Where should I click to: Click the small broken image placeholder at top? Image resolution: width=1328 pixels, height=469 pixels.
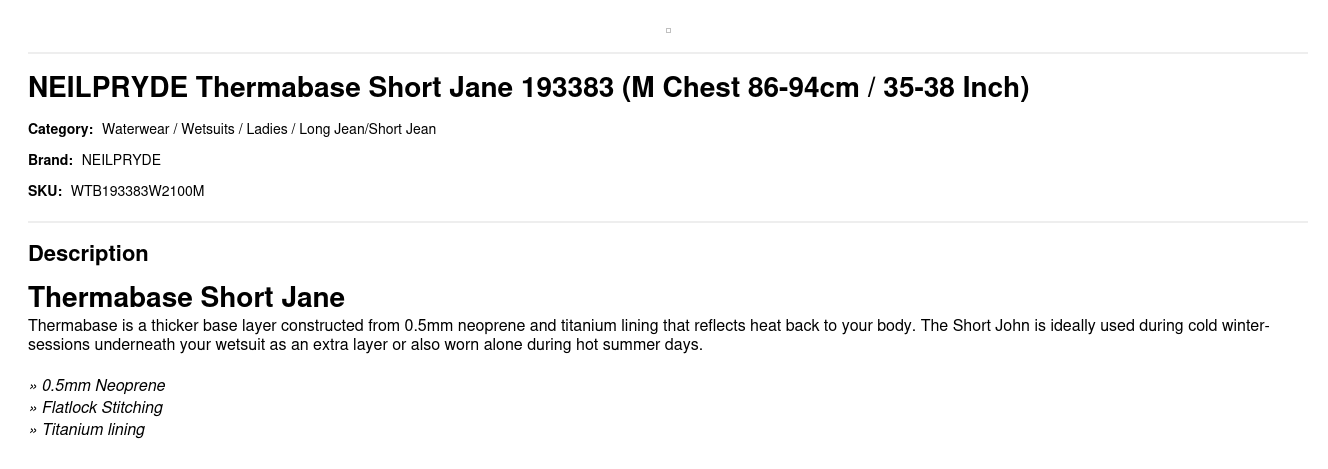(x=668, y=30)
